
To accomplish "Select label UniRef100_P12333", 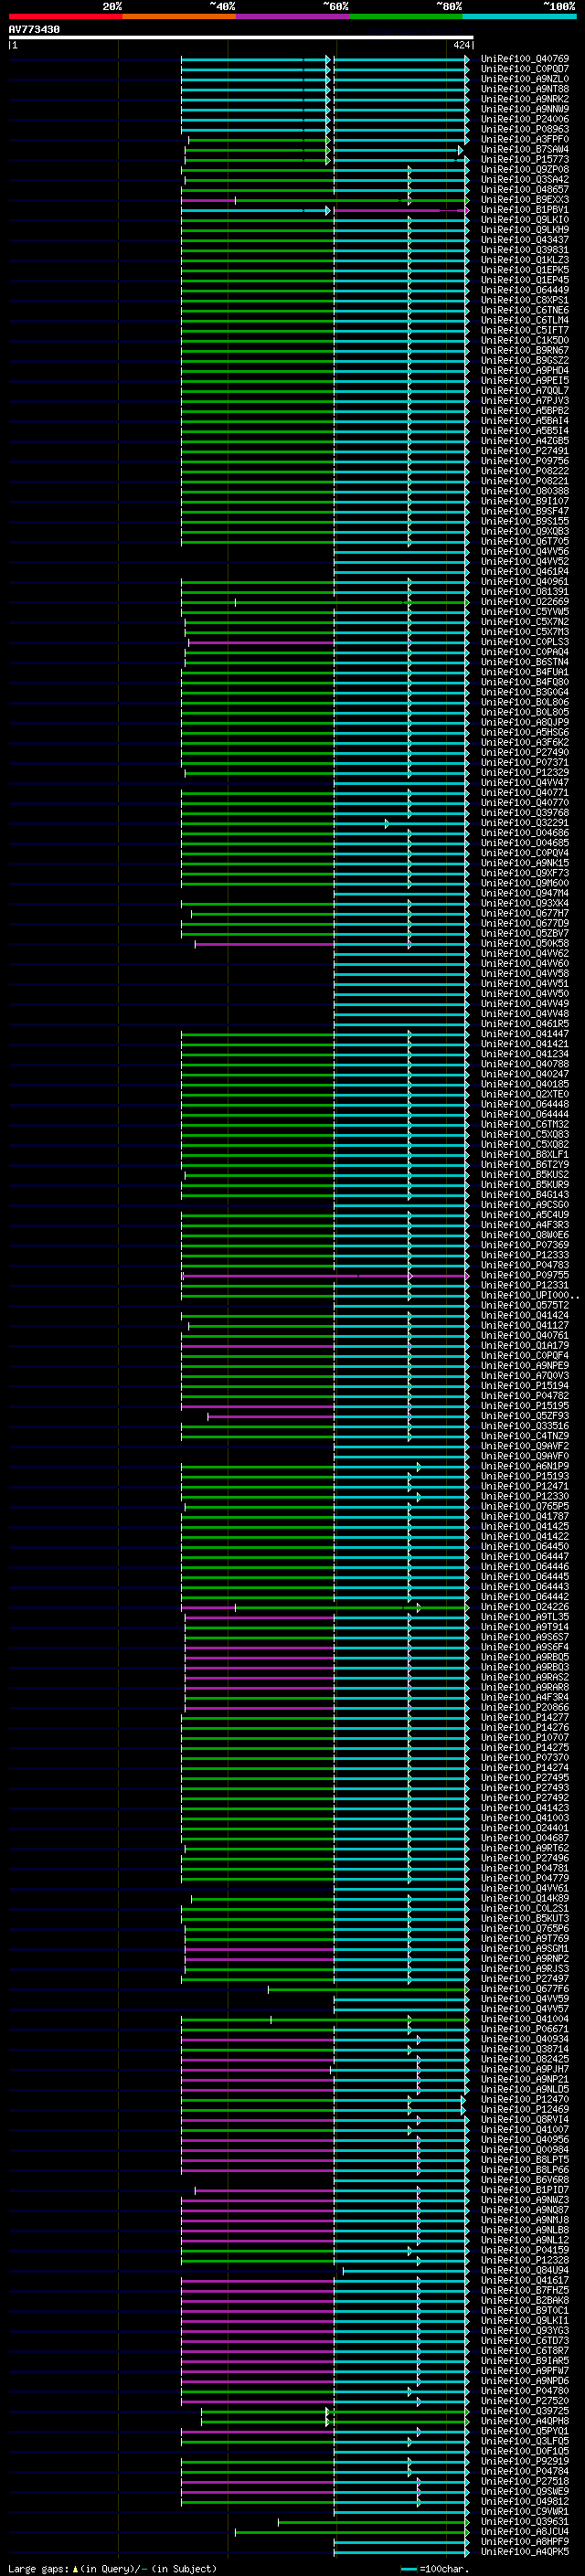I will click(x=525, y=1255).
